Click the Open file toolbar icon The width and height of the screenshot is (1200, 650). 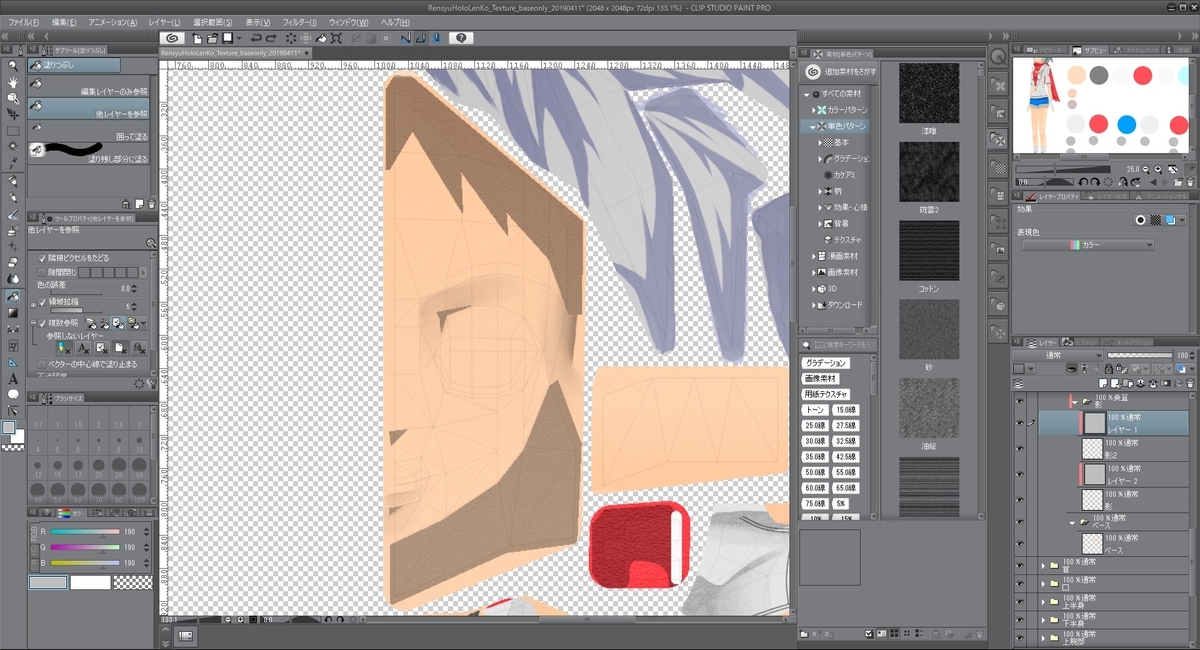[212, 37]
